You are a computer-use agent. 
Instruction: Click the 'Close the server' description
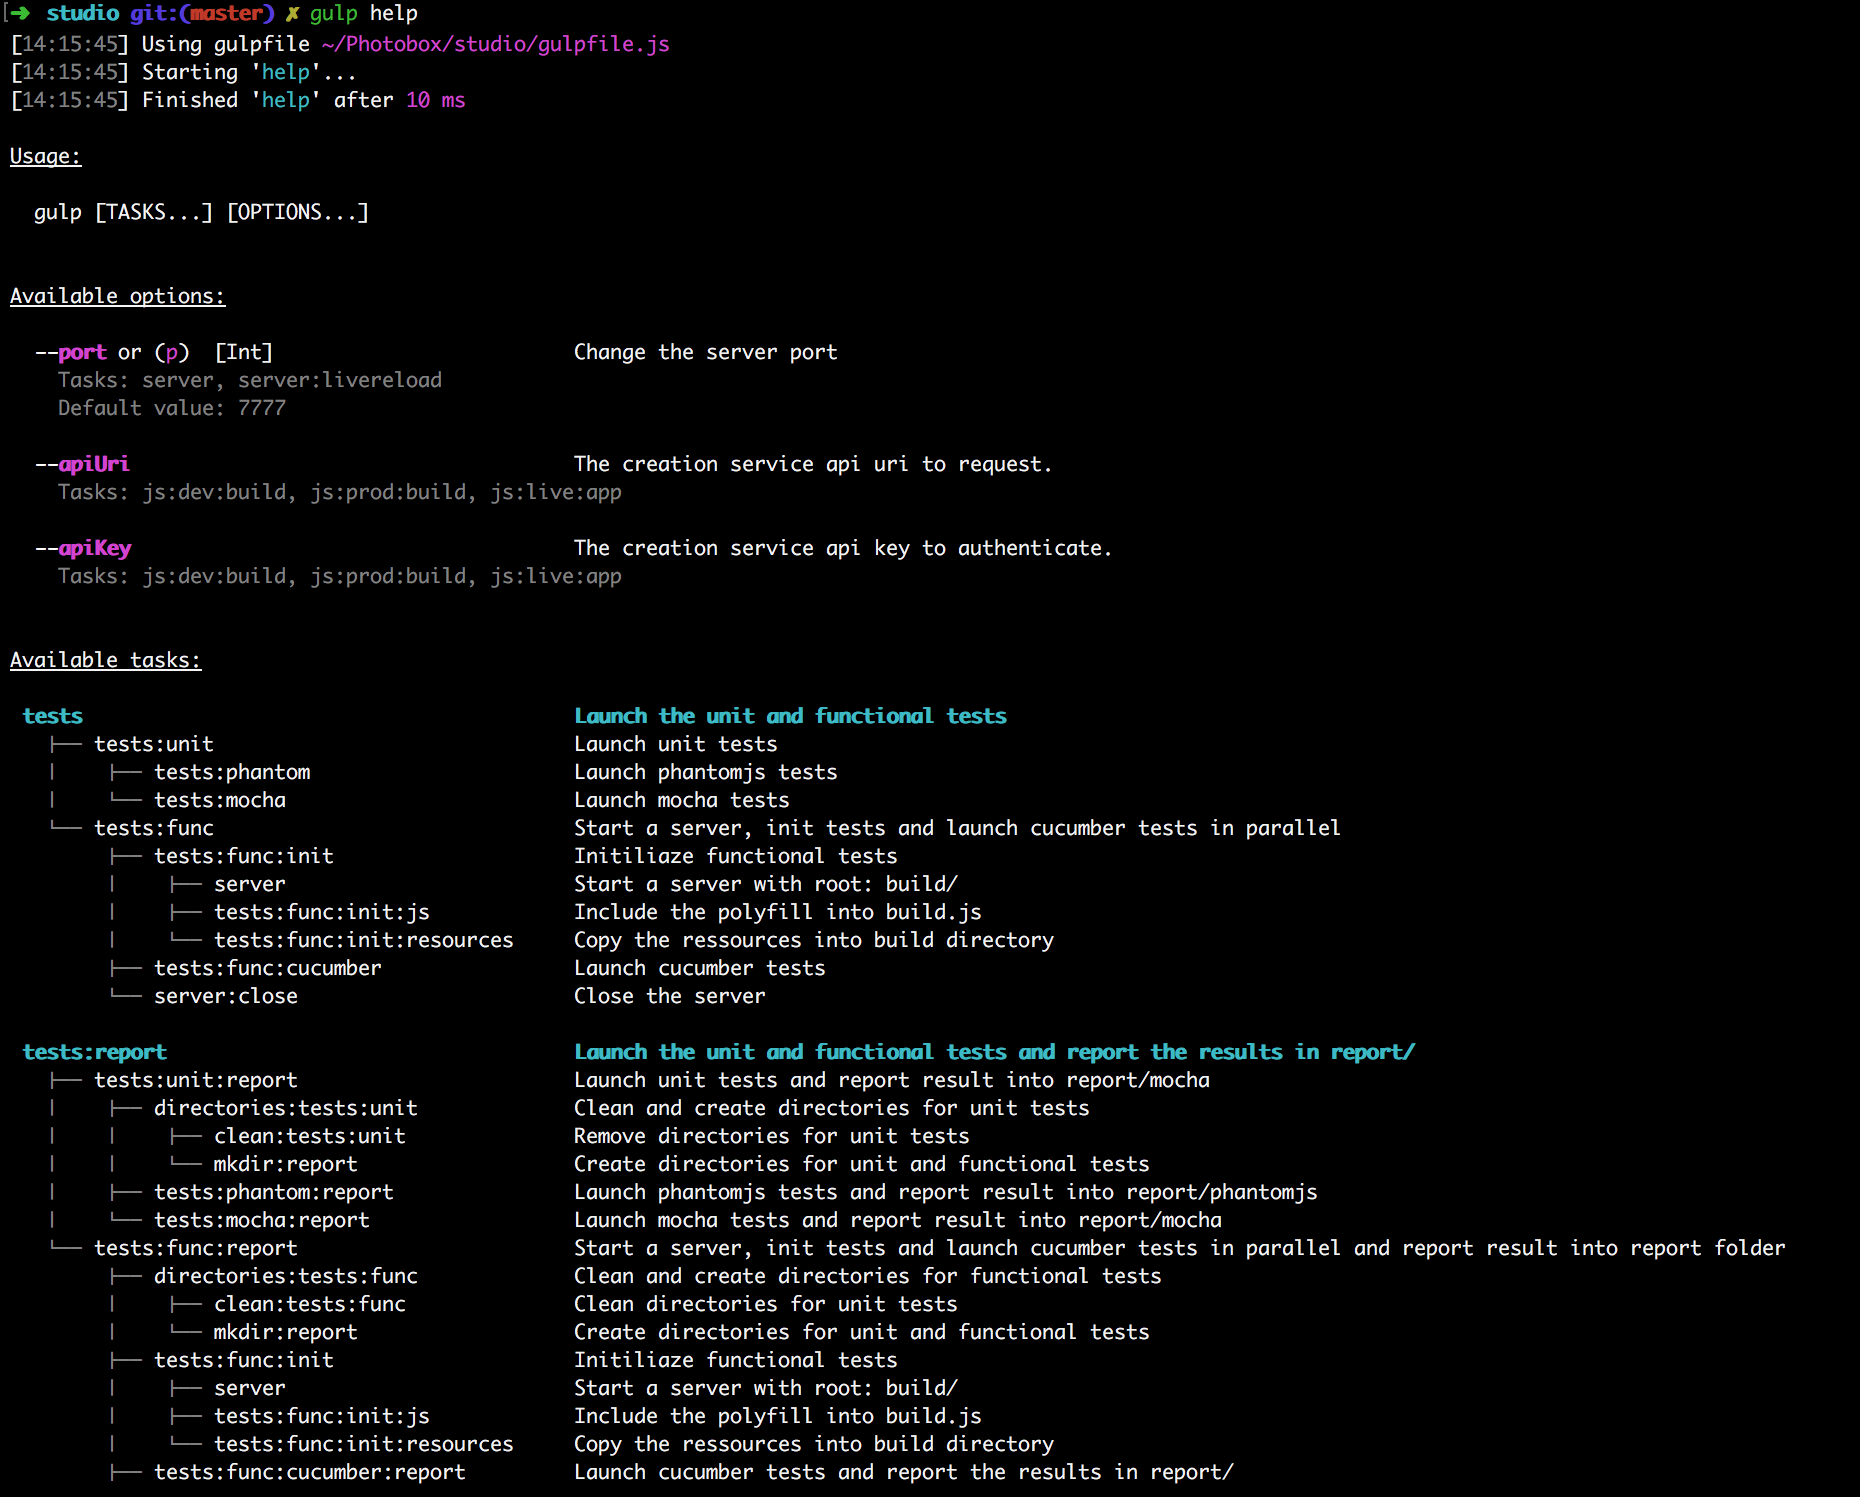pyautogui.click(x=669, y=997)
